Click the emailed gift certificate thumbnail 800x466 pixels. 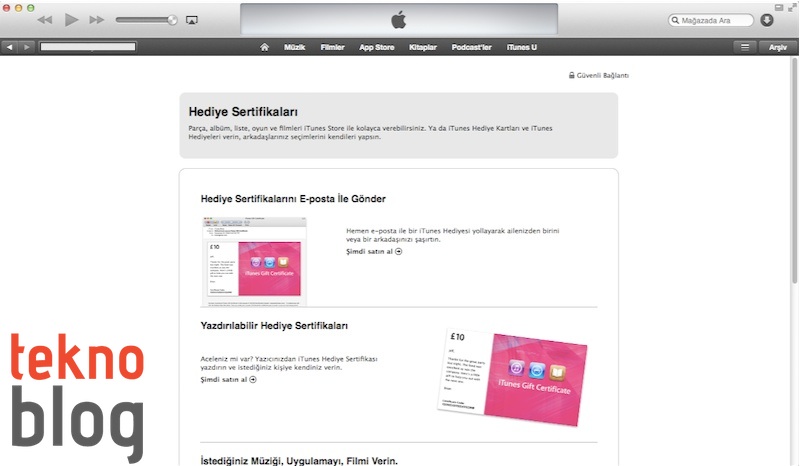(x=254, y=261)
